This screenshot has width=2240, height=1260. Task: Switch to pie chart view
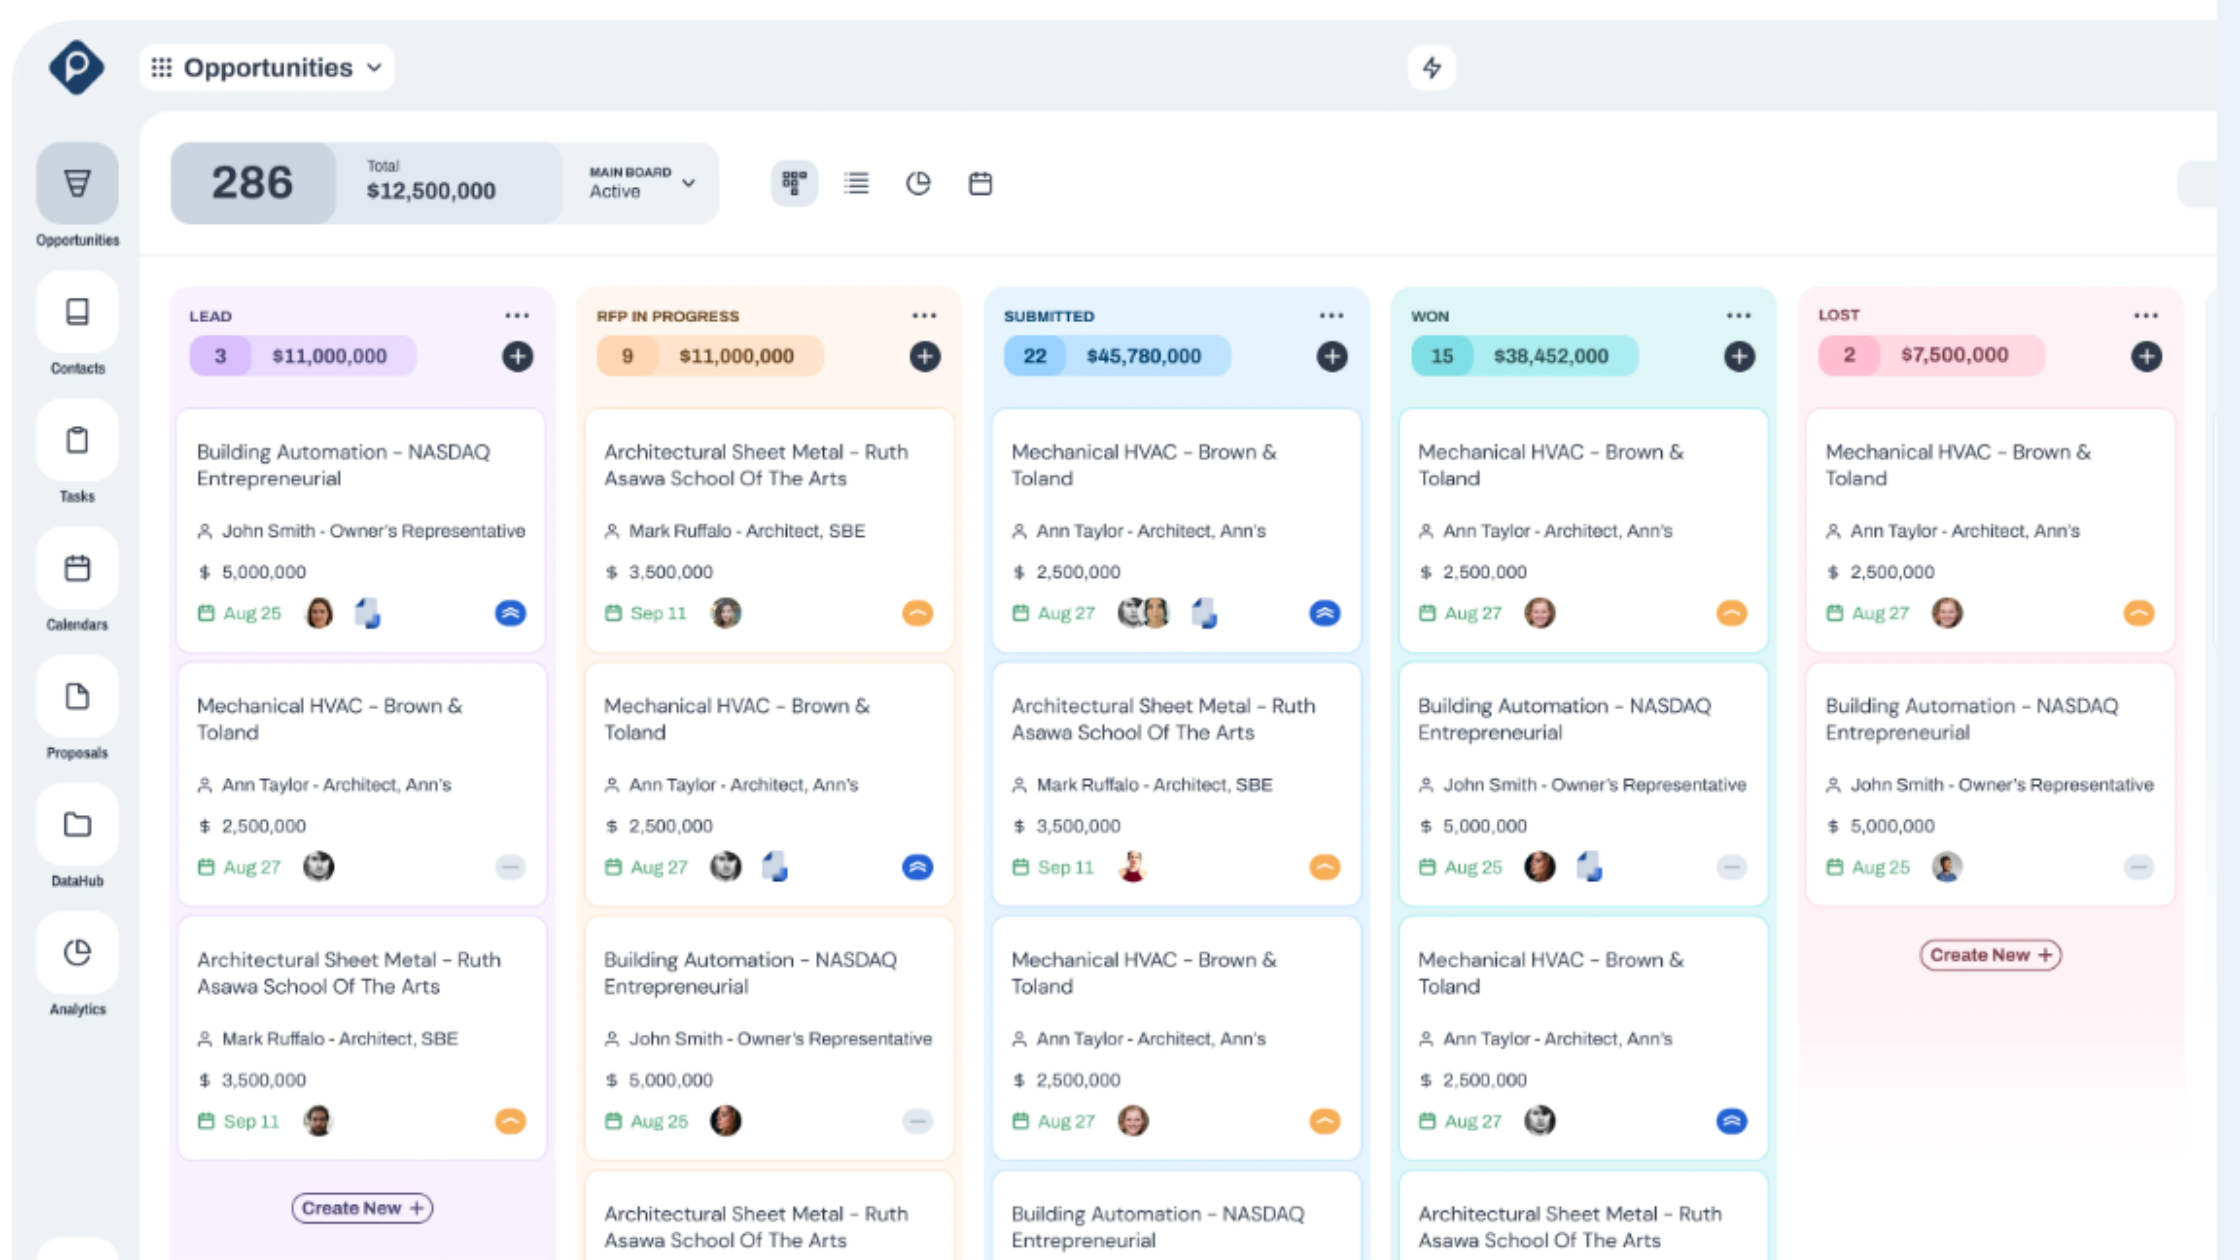point(918,183)
